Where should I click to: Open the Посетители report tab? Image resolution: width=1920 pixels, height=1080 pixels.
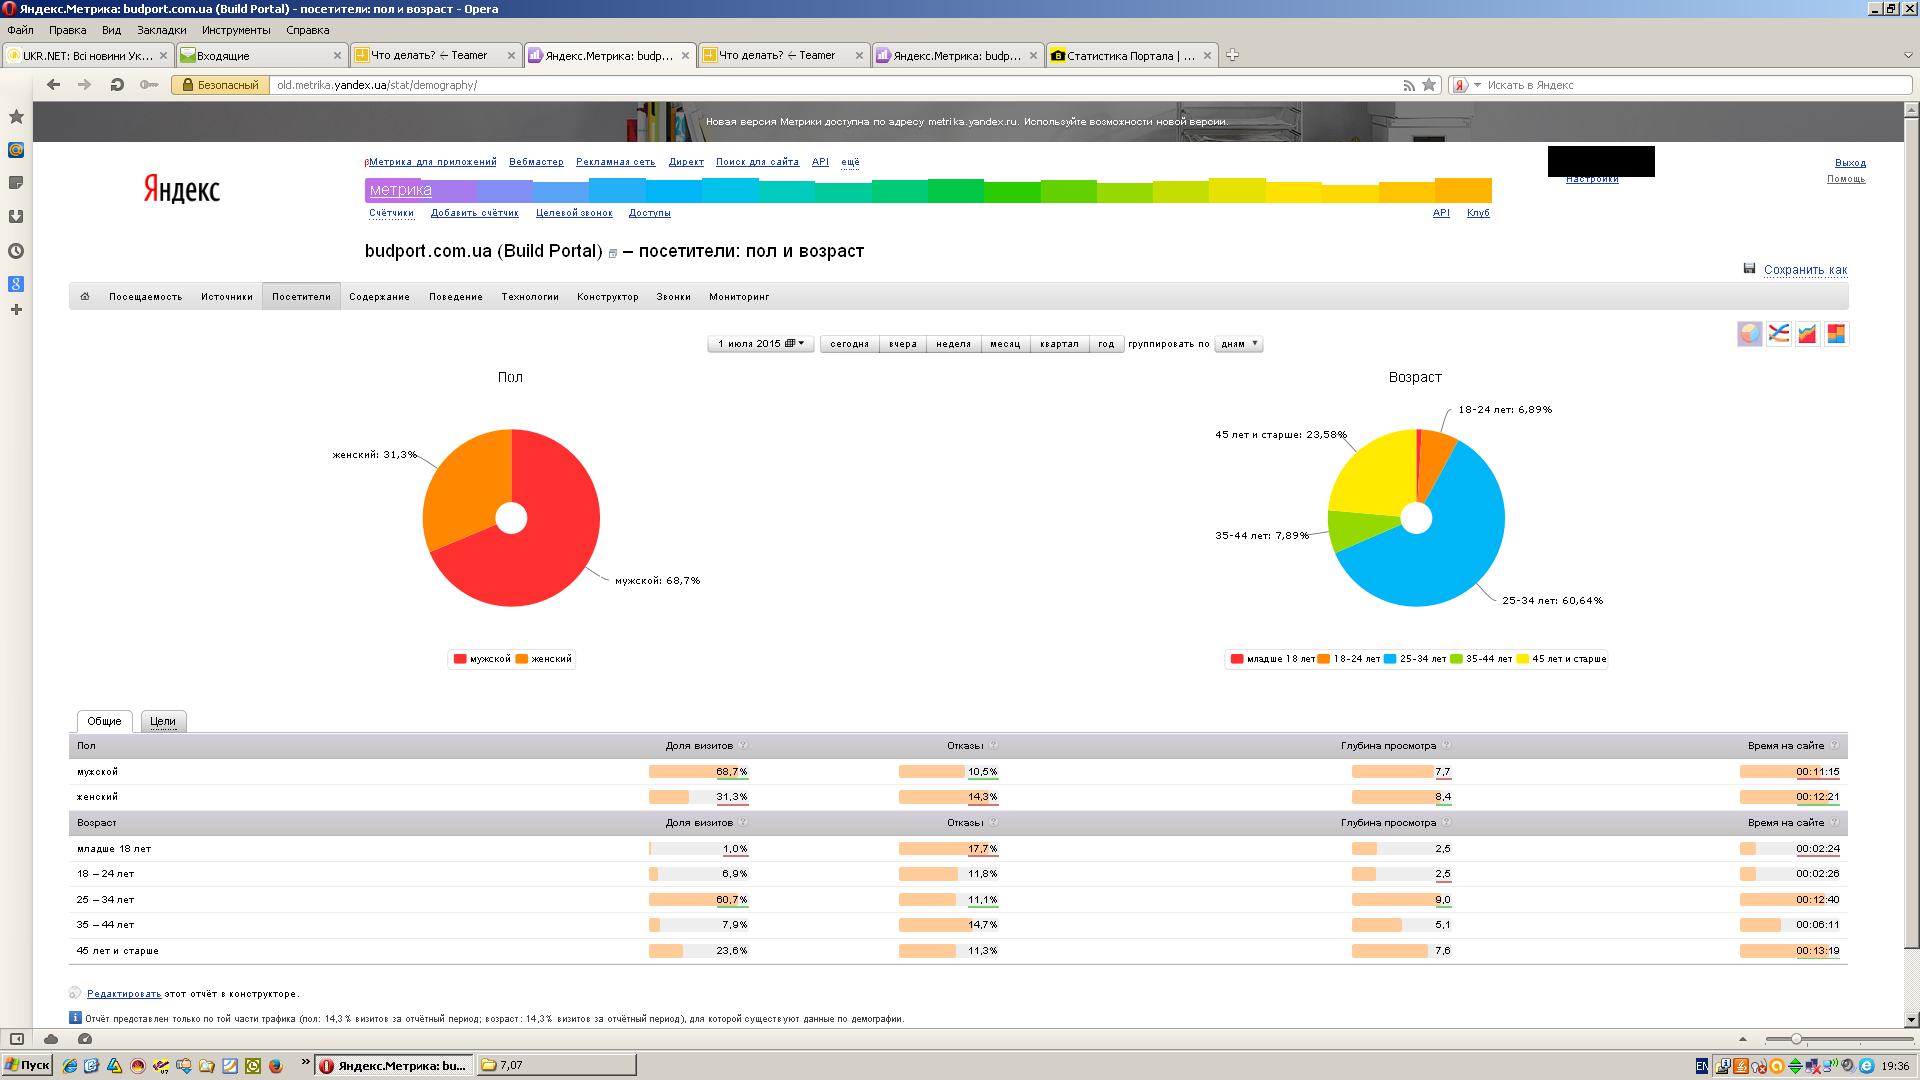point(301,297)
